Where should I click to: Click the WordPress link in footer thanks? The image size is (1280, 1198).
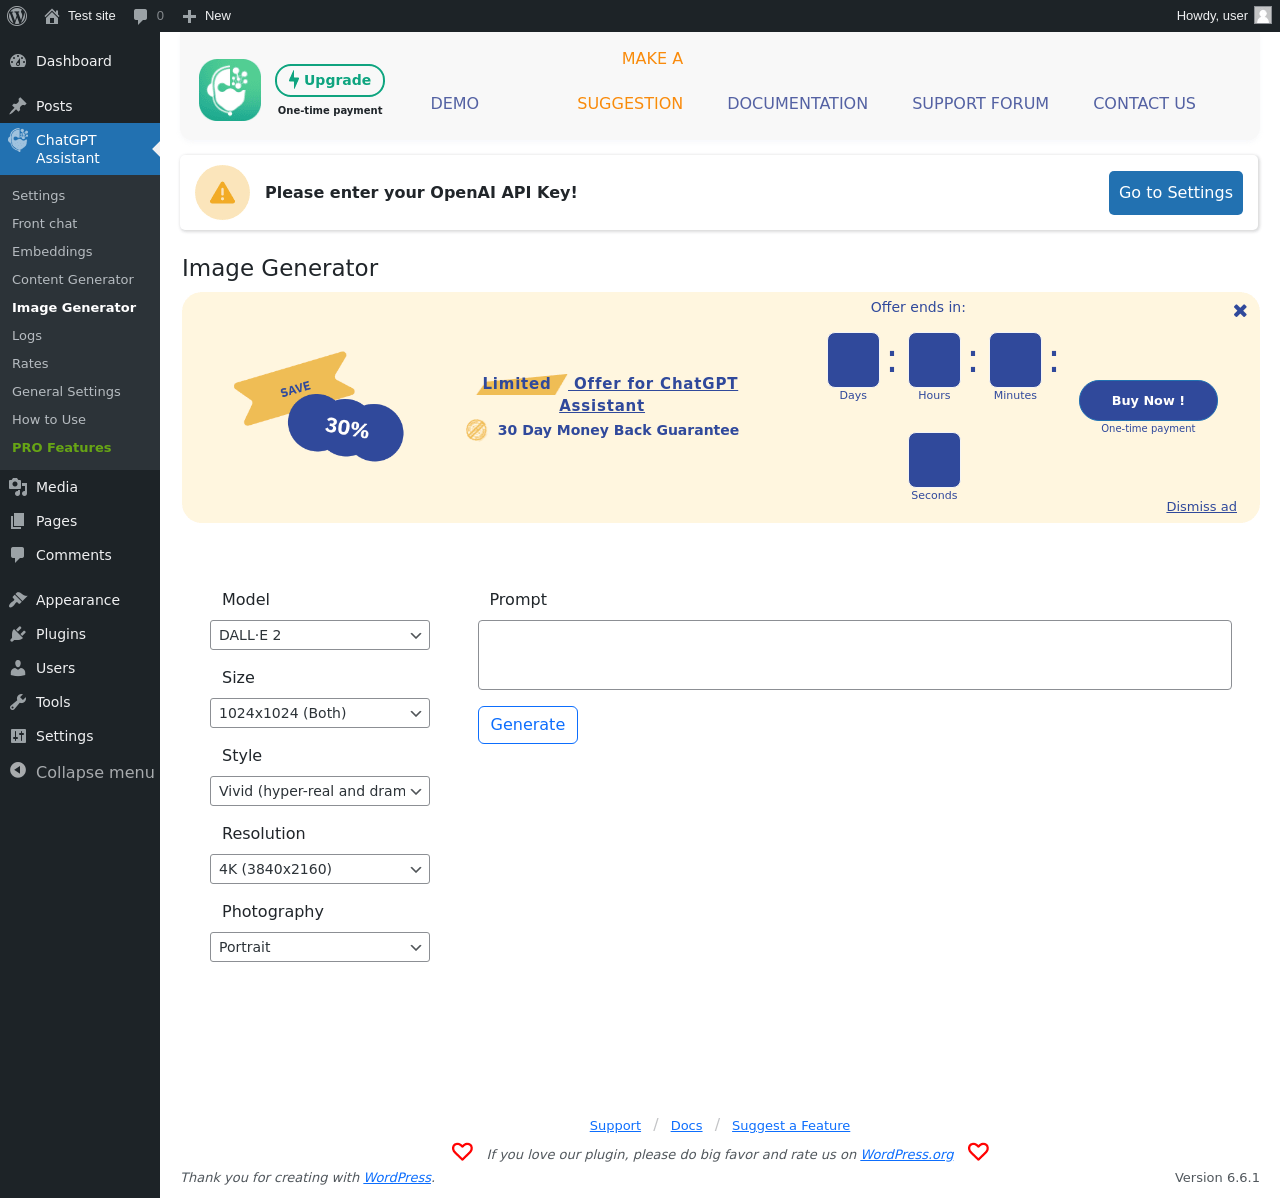point(397,1178)
